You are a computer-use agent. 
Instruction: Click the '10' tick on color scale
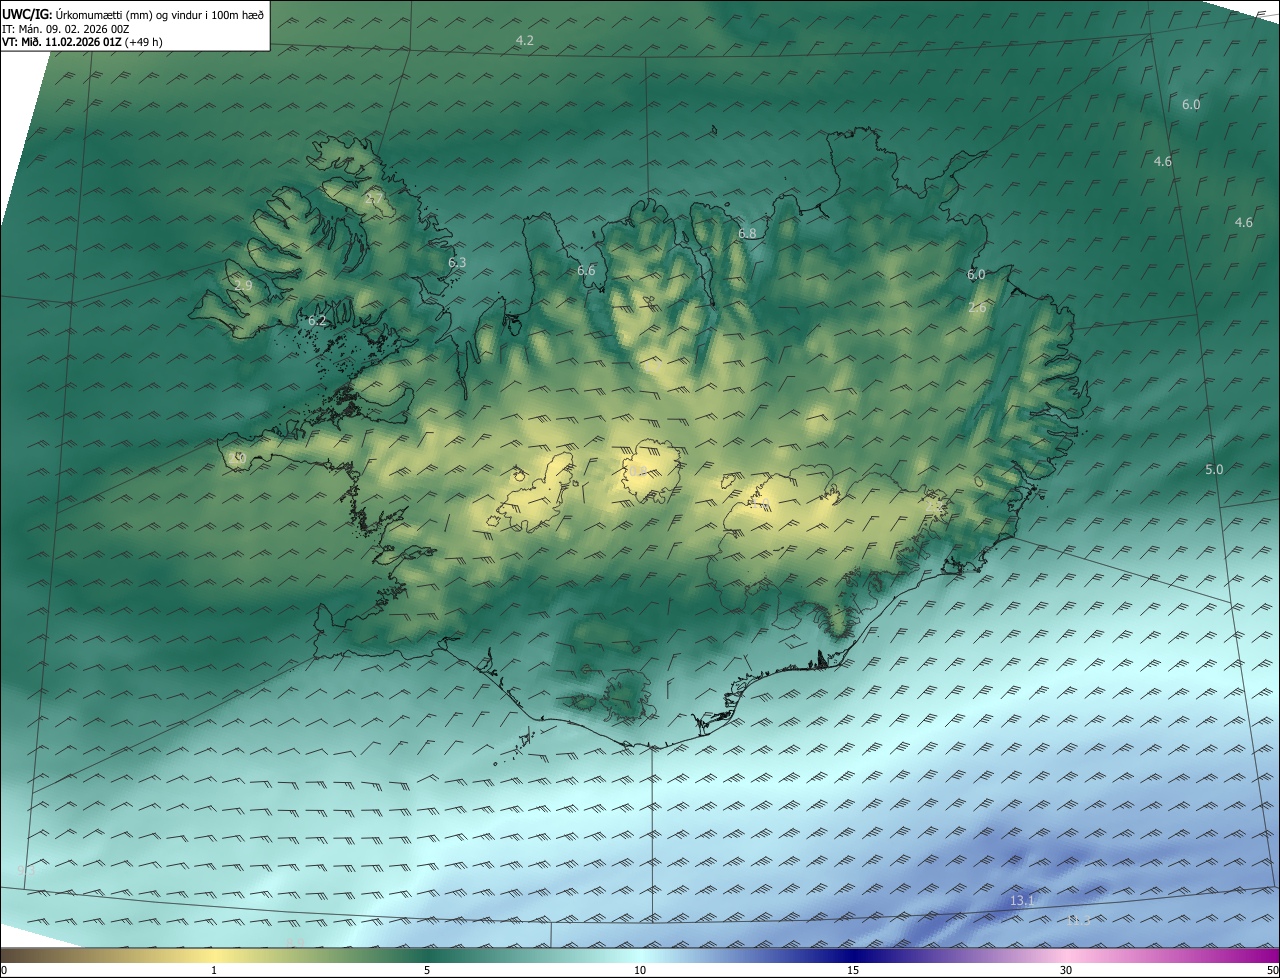(640, 970)
